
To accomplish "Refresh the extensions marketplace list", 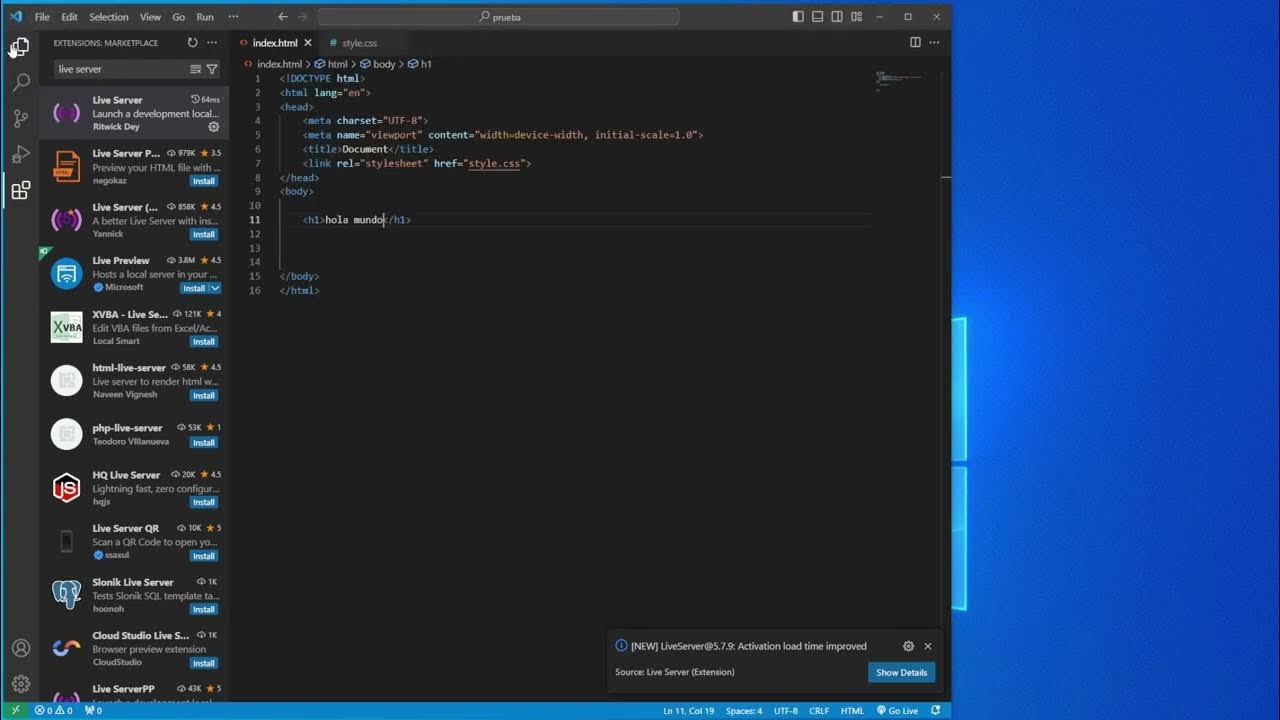I will 192,43.
